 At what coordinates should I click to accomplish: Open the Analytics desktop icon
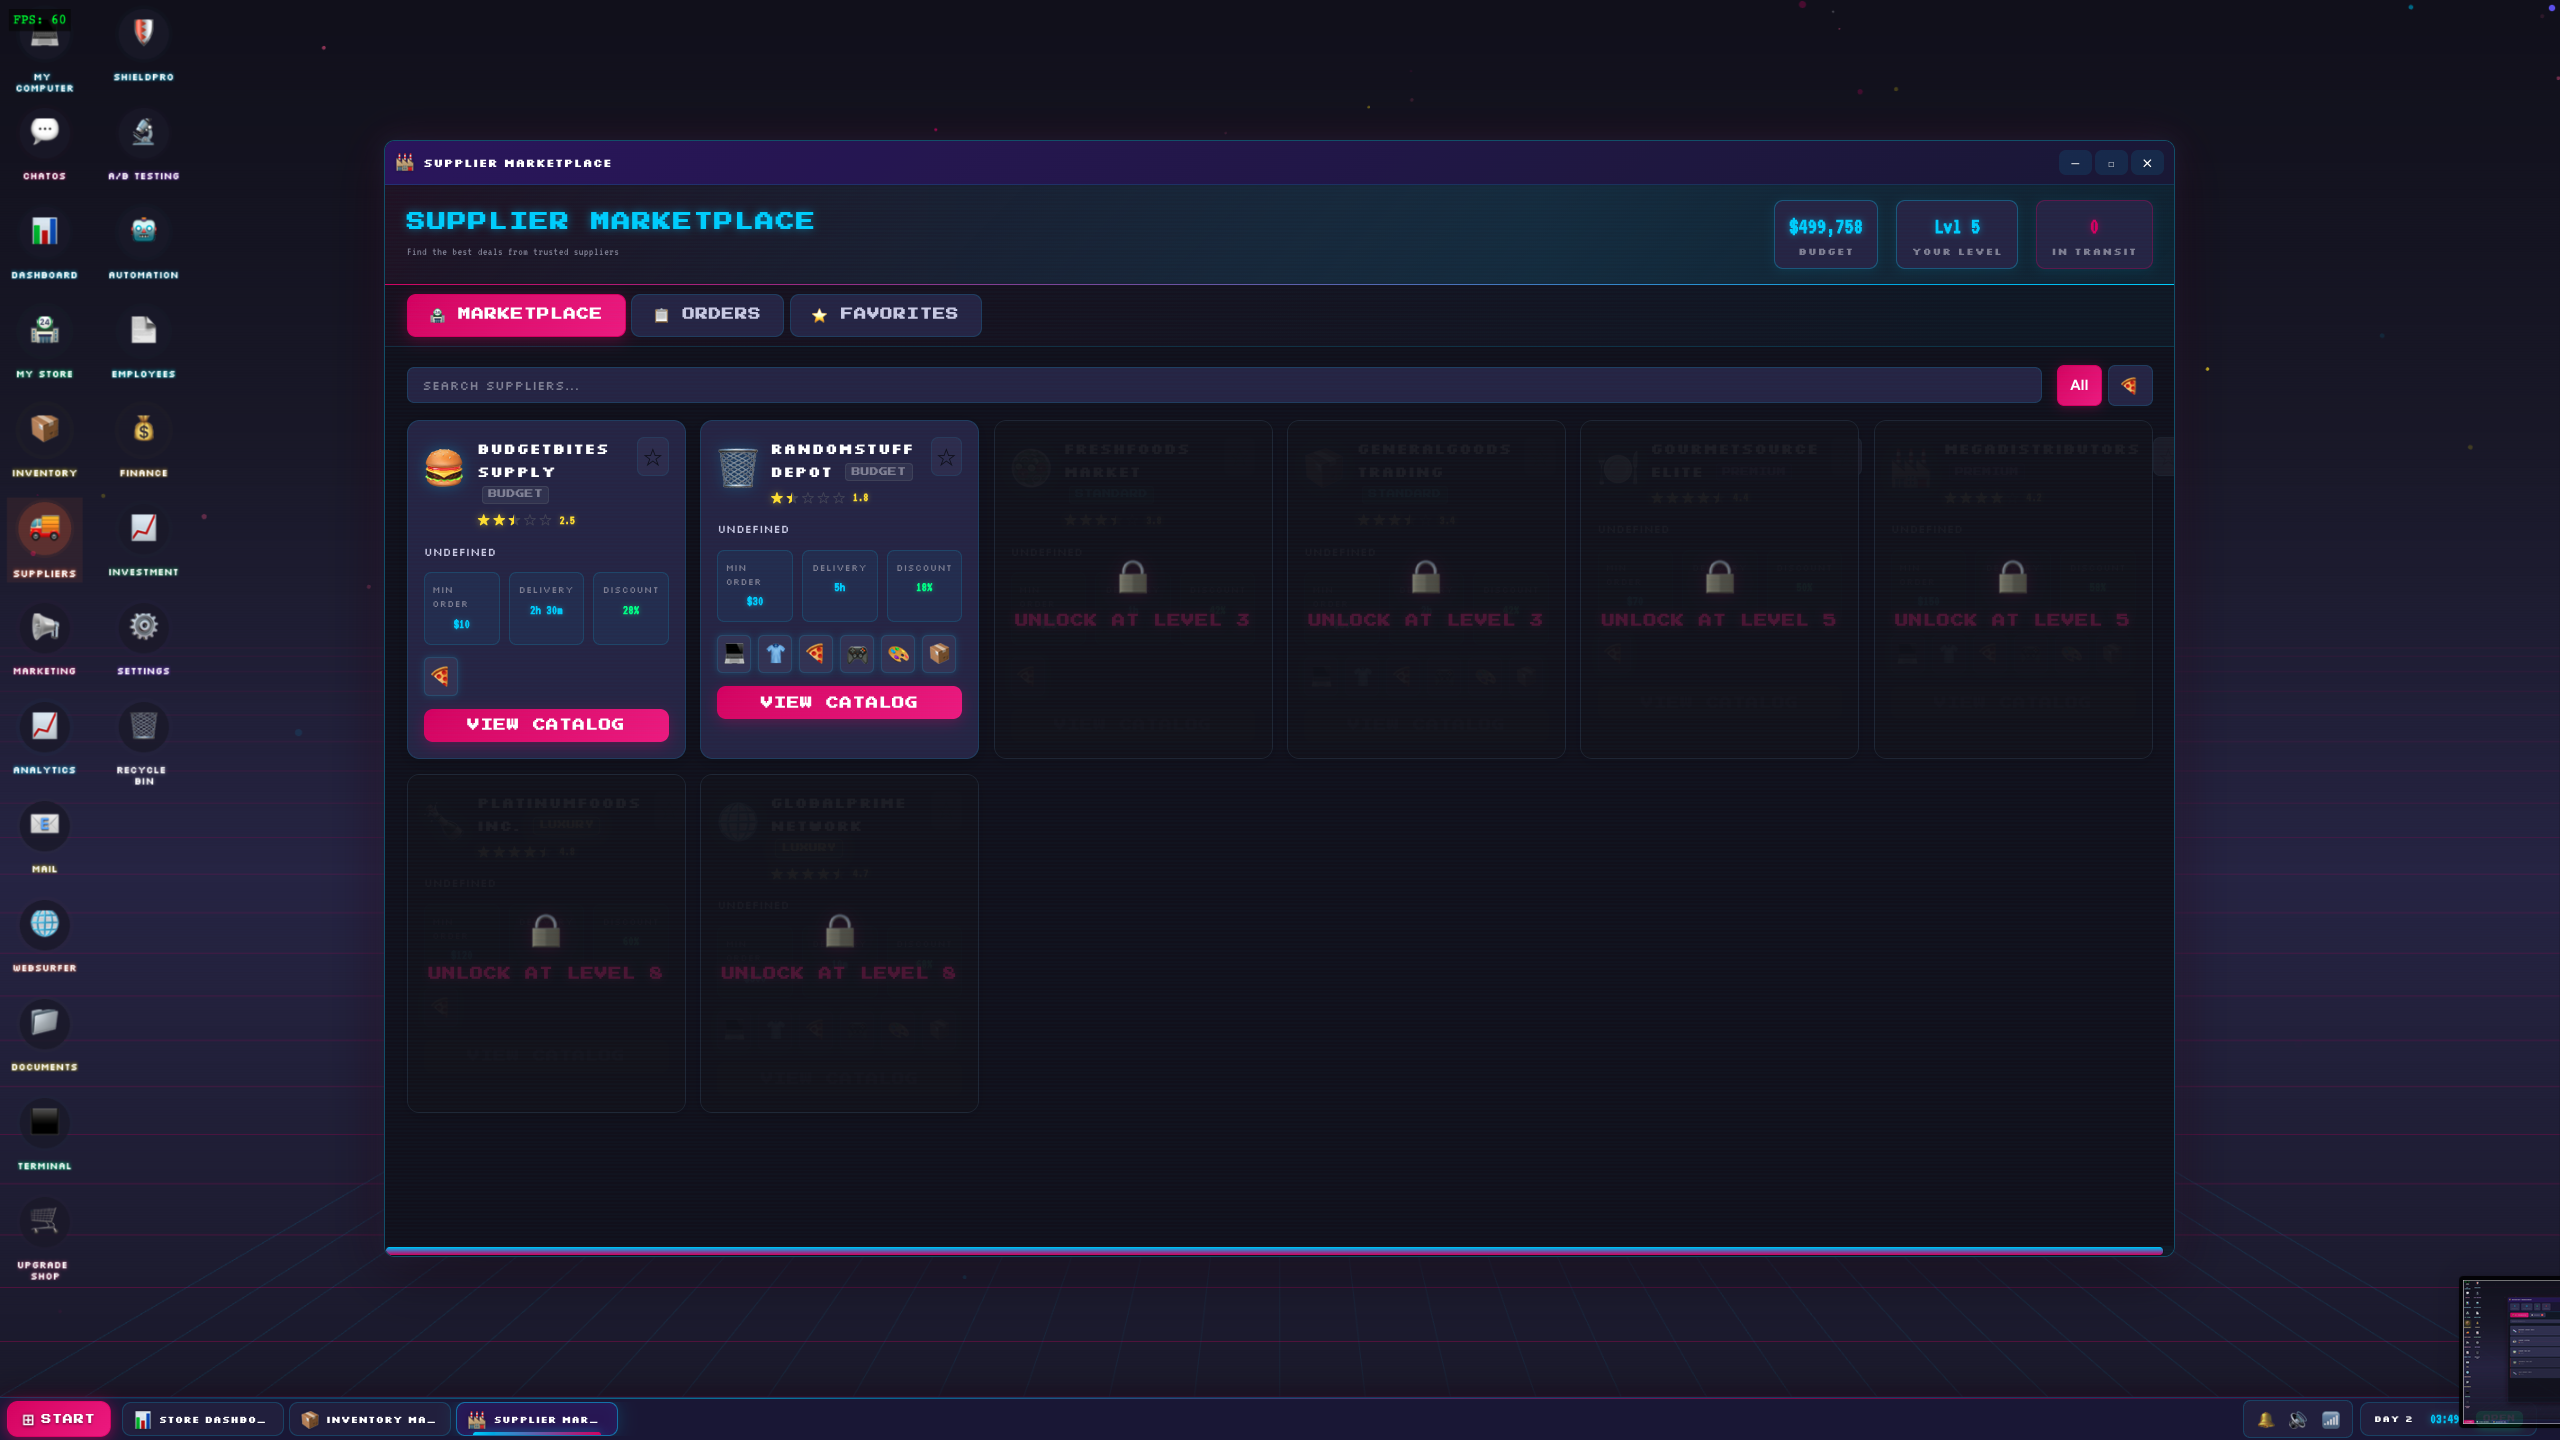pos(44,727)
